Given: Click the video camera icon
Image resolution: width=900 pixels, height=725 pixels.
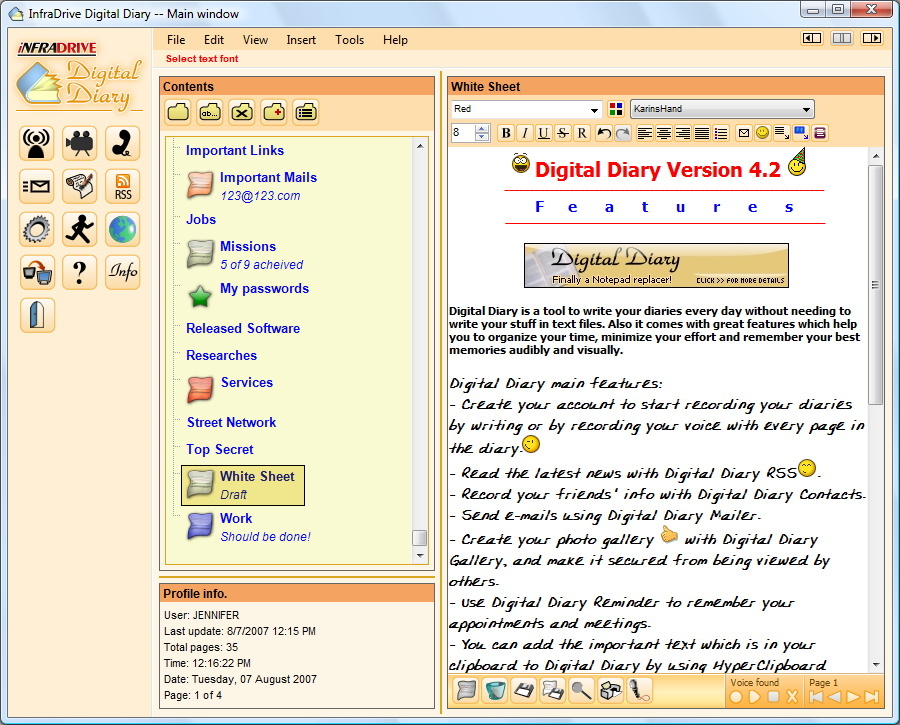Looking at the screenshot, I should pos(80,143).
